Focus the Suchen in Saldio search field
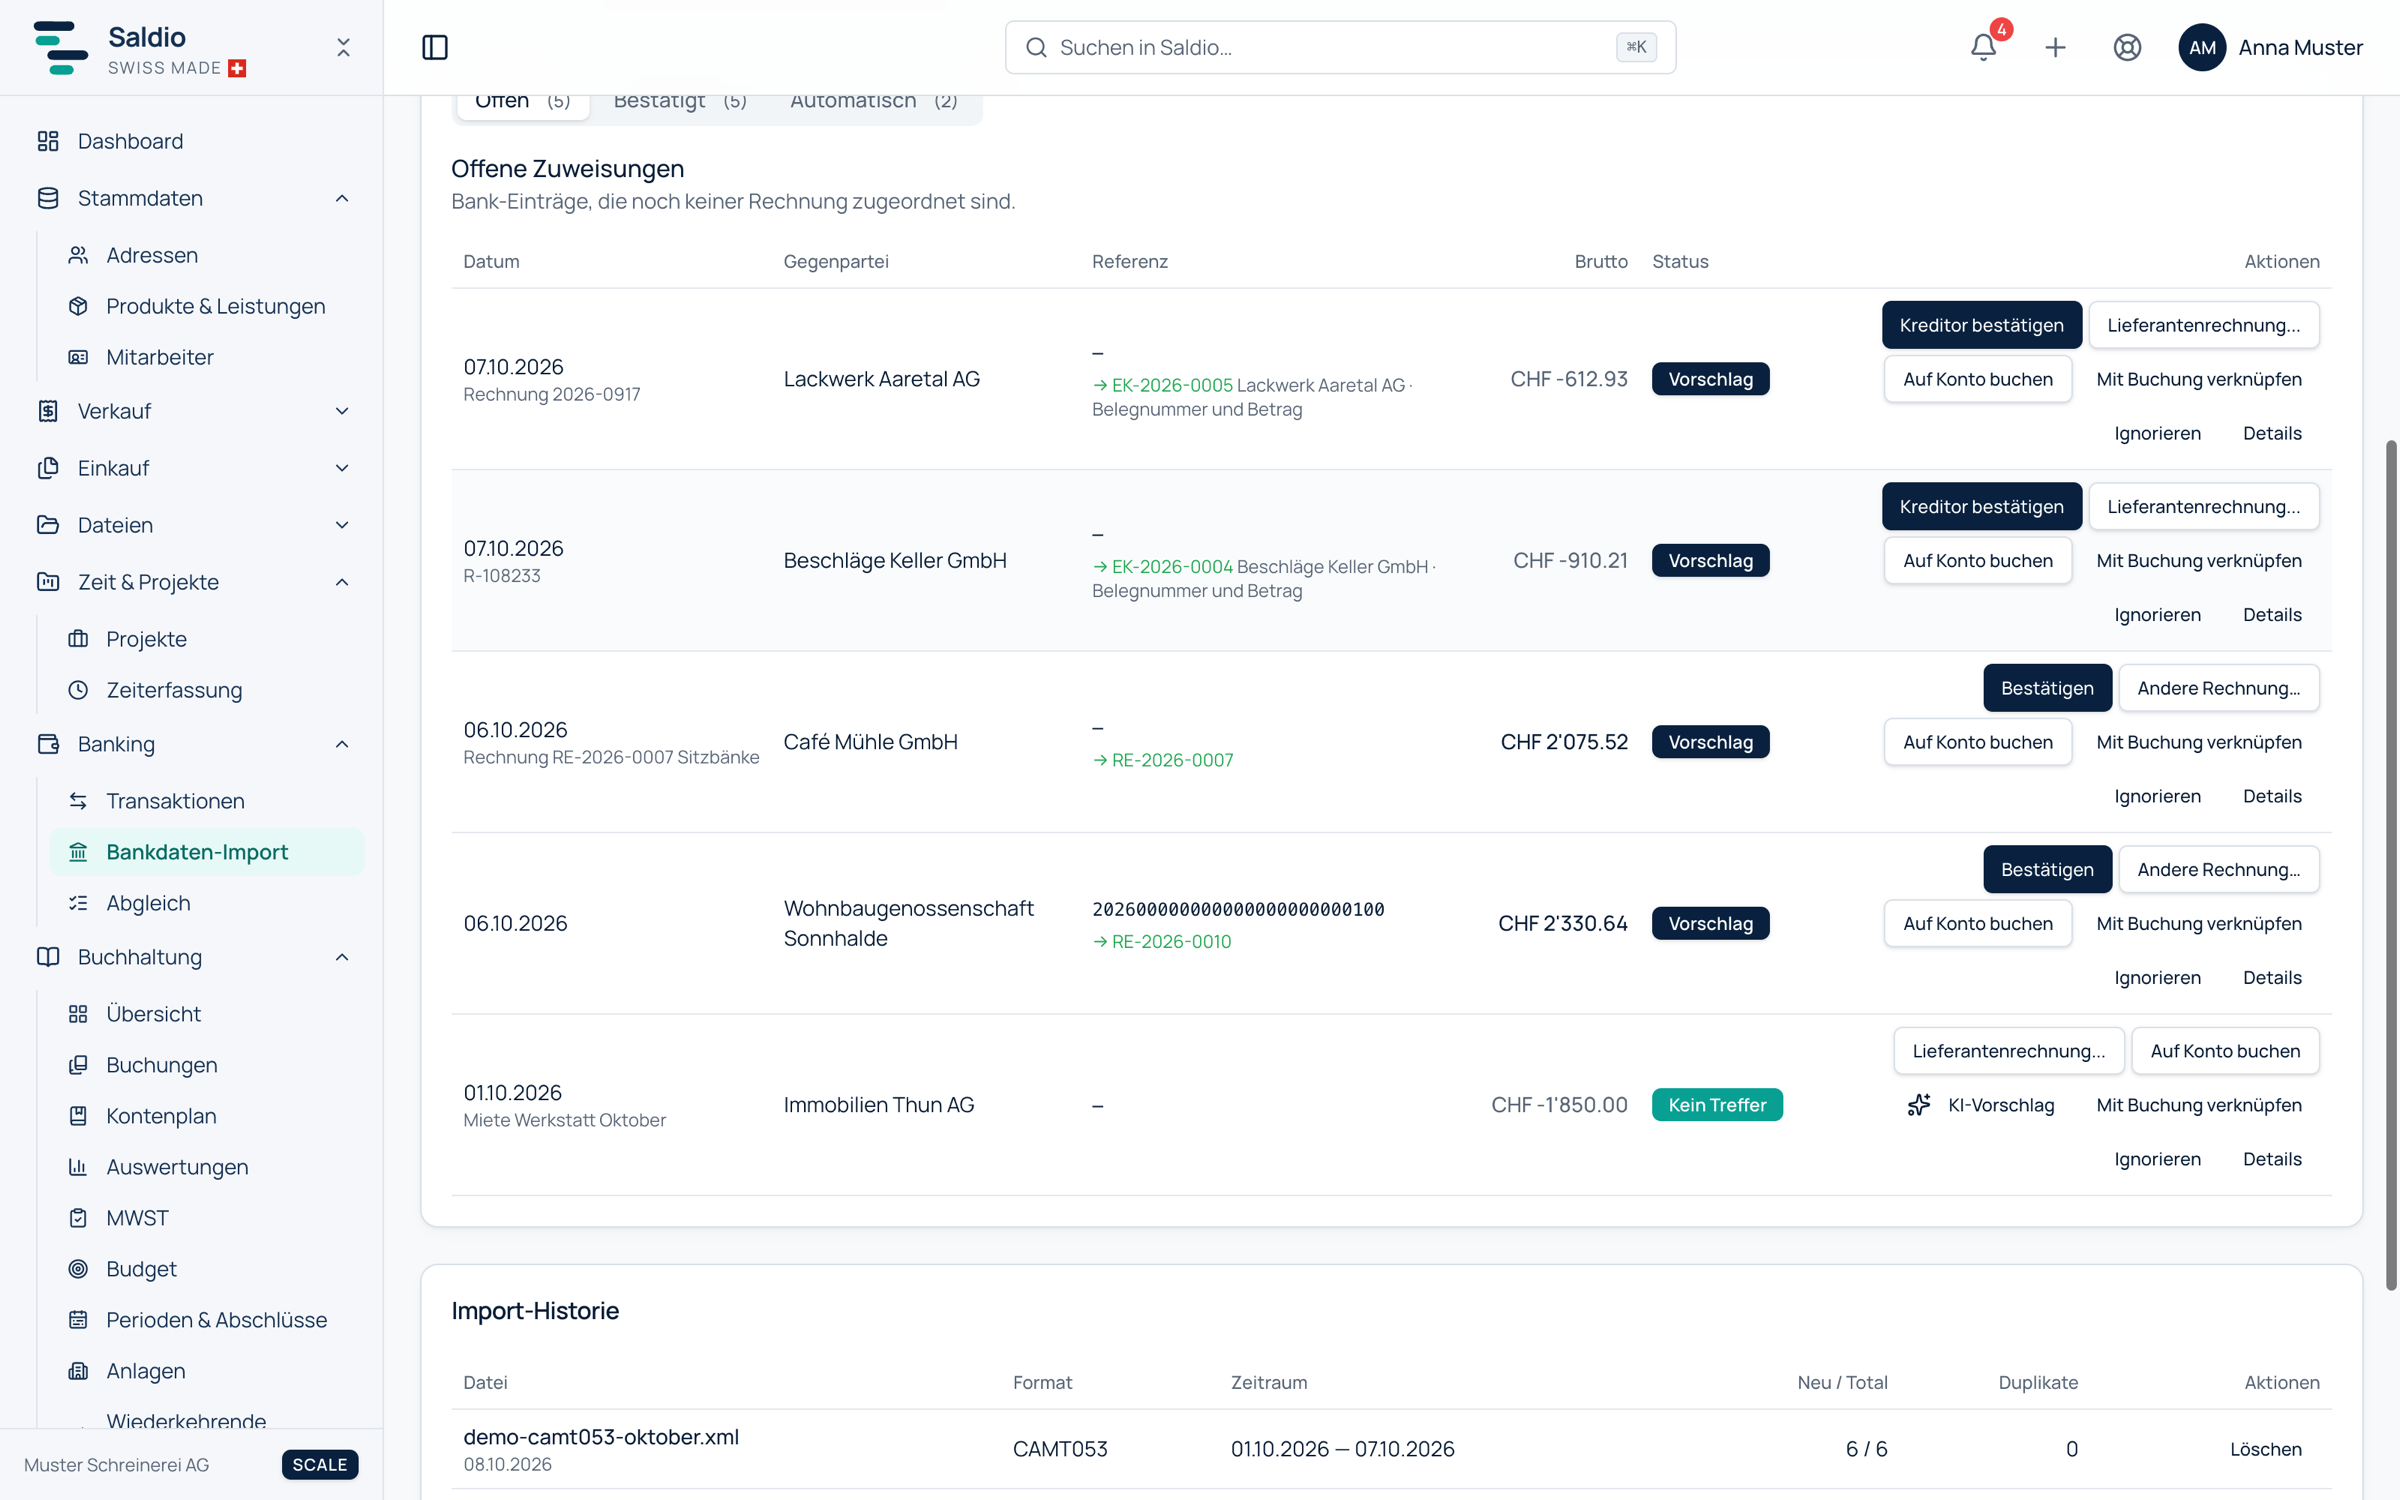The image size is (2400, 1500). pyautogui.click(x=1340, y=47)
